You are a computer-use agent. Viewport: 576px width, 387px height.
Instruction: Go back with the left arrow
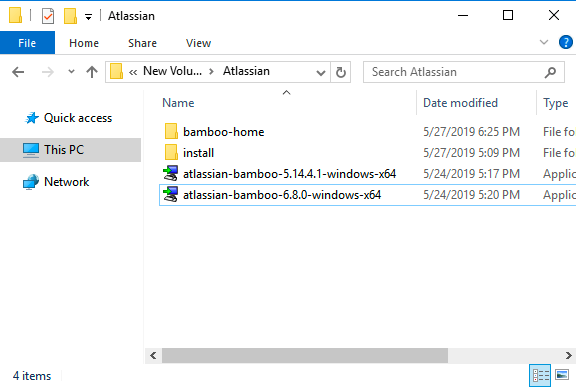[18, 72]
